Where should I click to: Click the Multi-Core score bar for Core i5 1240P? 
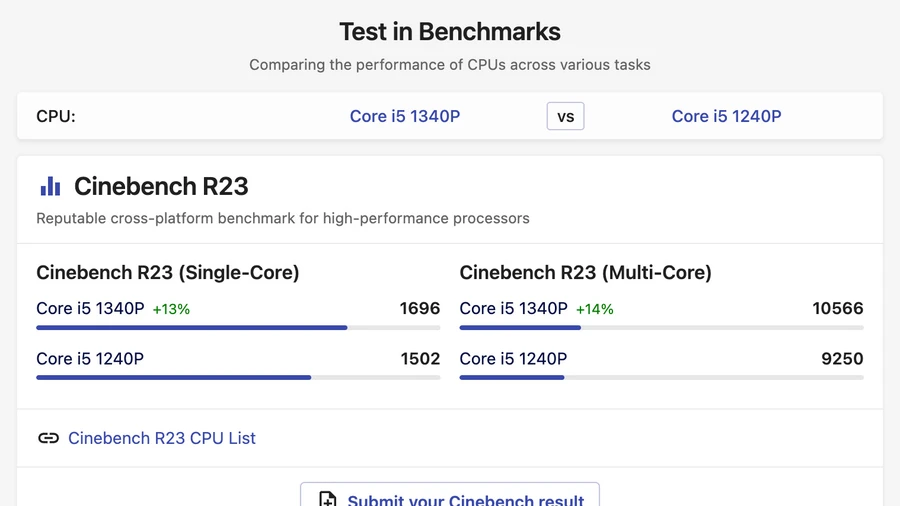tap(661, 377)
